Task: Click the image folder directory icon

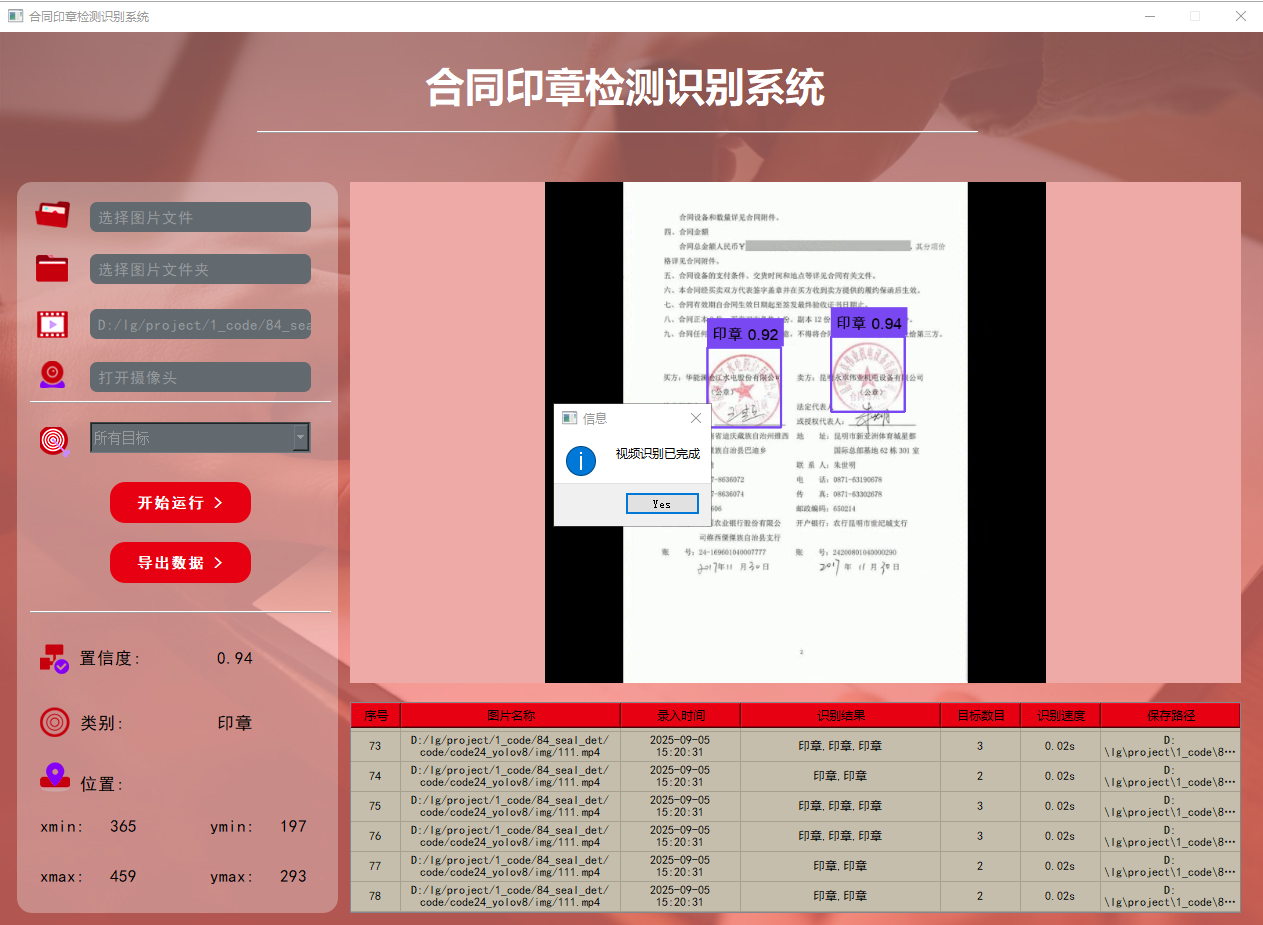Action: (52, 268)
